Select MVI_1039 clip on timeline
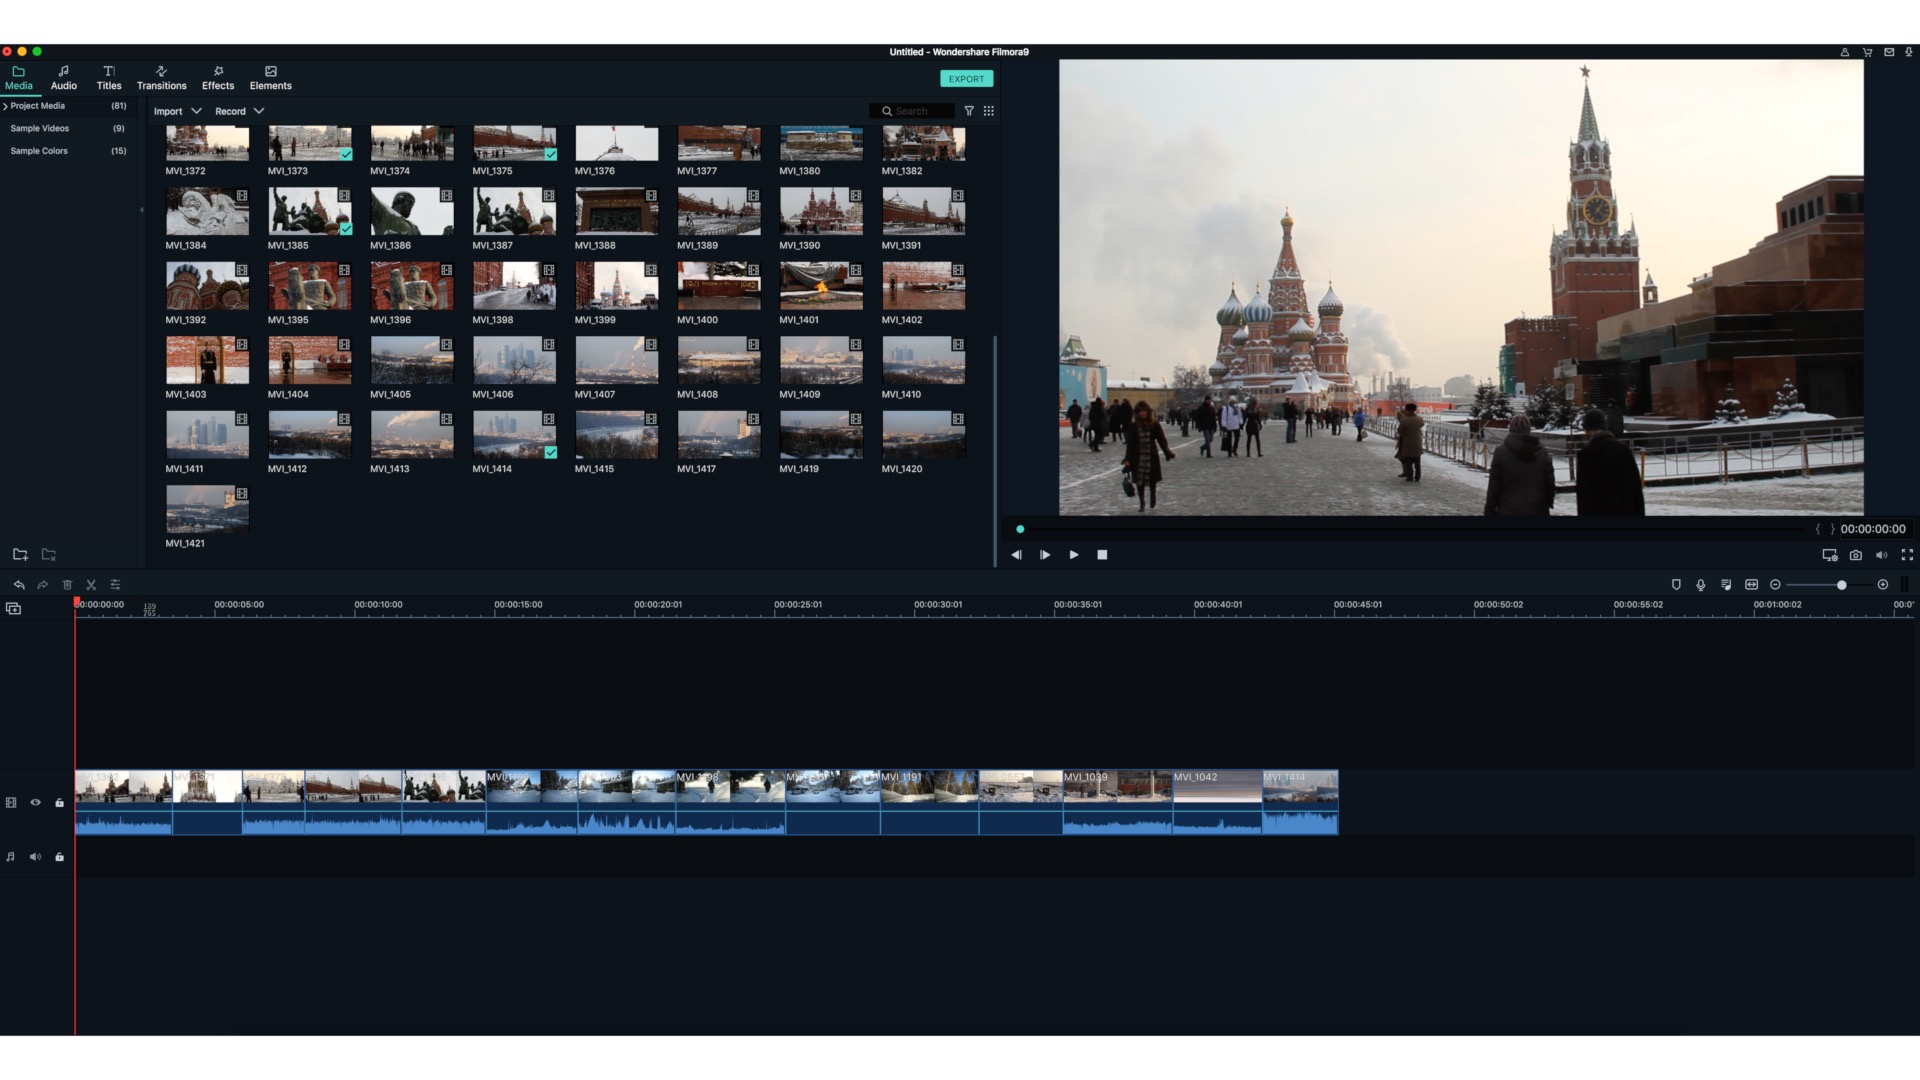Screen dimensions: 1920x1080 click(1117, 802)
